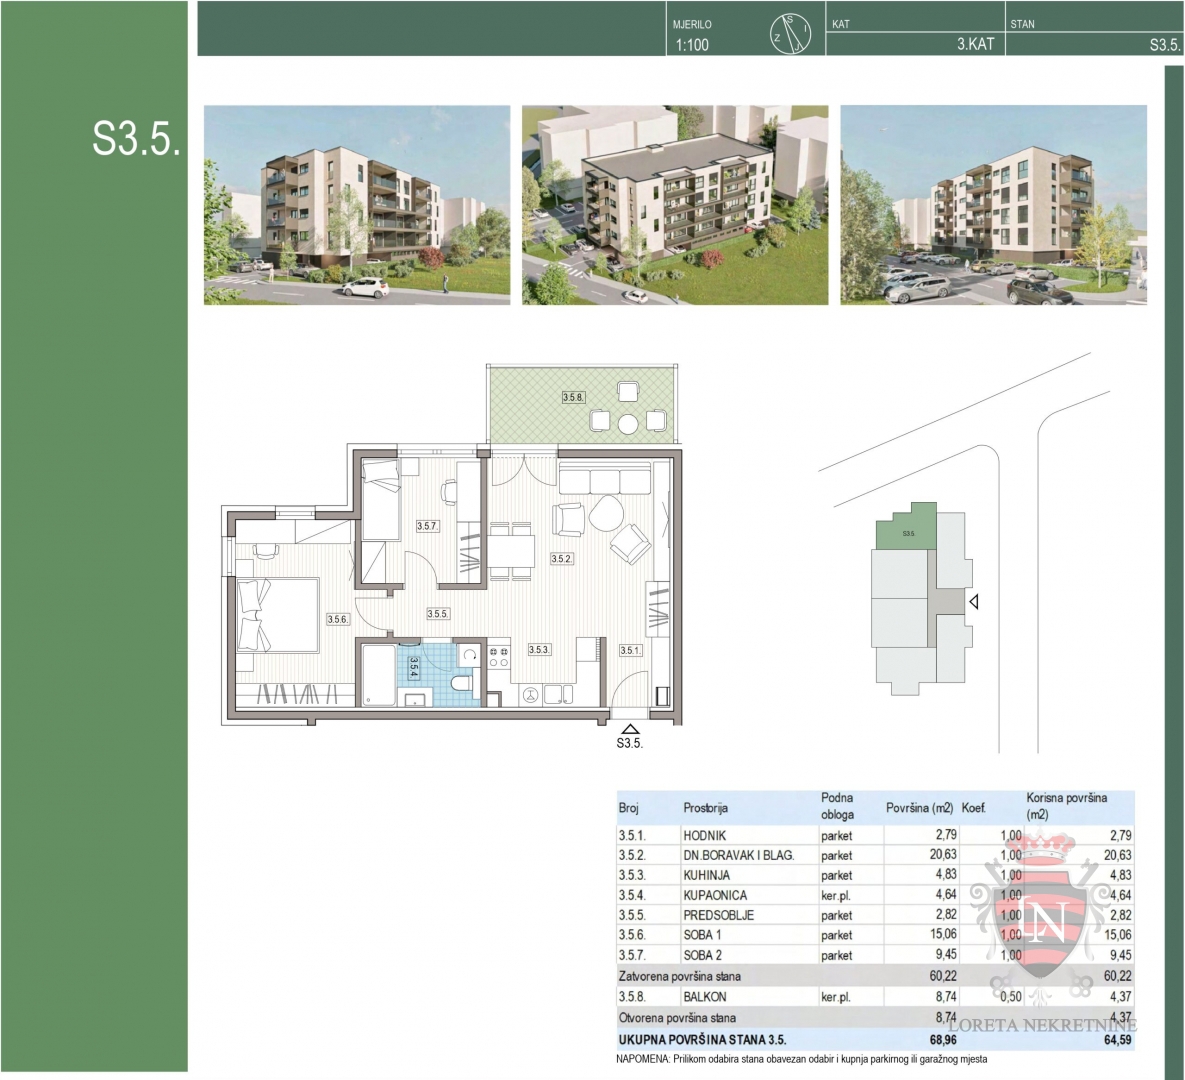Open the aerial view render in the middle

click(675, 205)
